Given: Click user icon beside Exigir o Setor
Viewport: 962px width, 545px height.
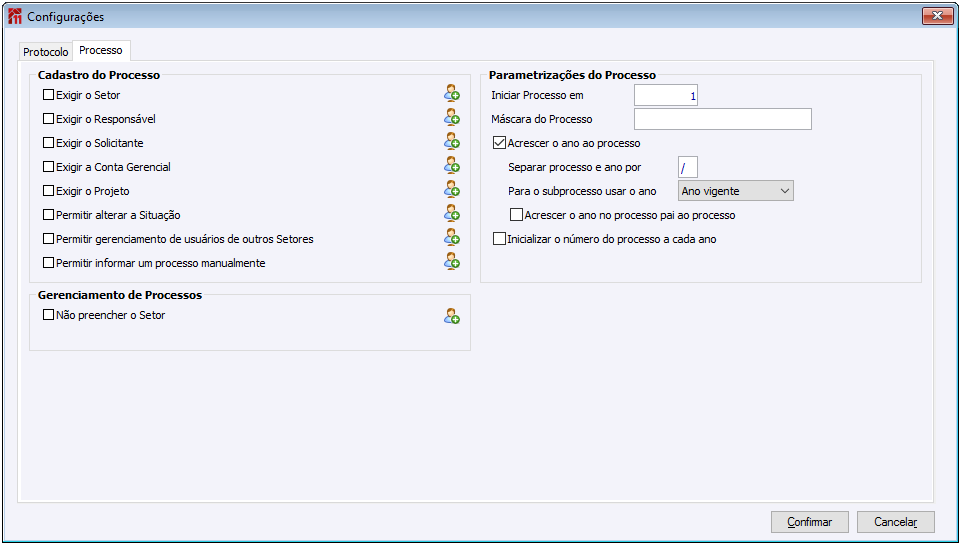Looking at the screenshot, I should [x=452, y=94].
